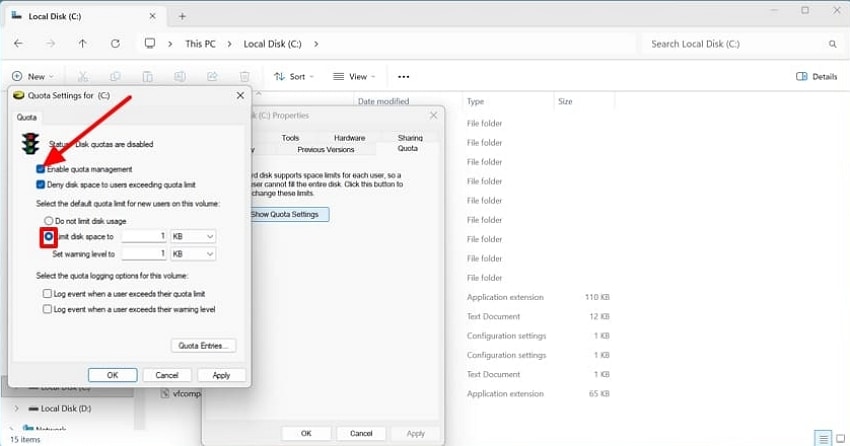Sort by Type column header

point(475,101)
